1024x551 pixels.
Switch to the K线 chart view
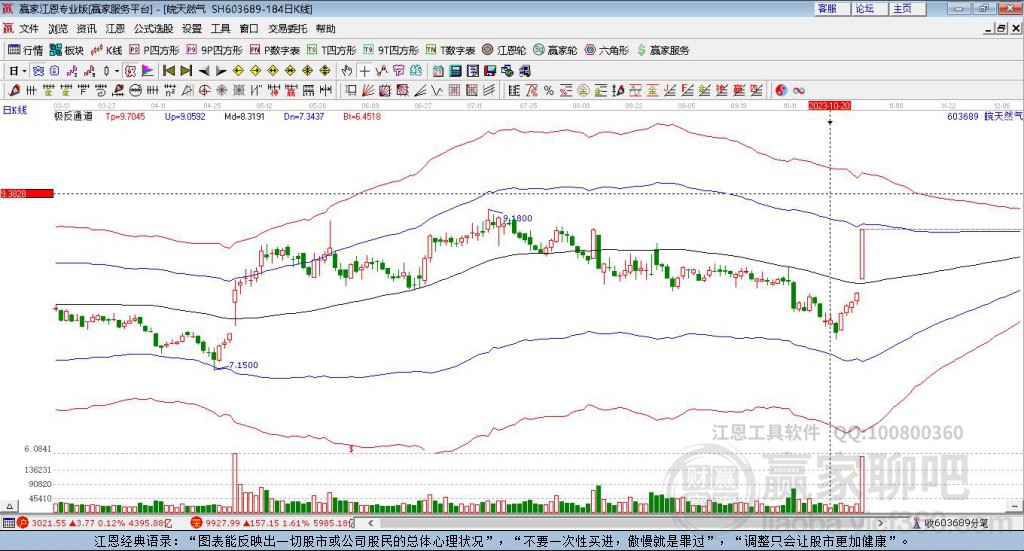pos(106,50)
